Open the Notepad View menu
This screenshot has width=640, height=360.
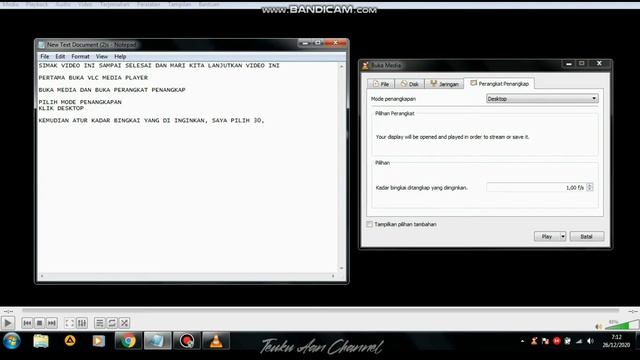pyautogui.click(x=102, y=56)
